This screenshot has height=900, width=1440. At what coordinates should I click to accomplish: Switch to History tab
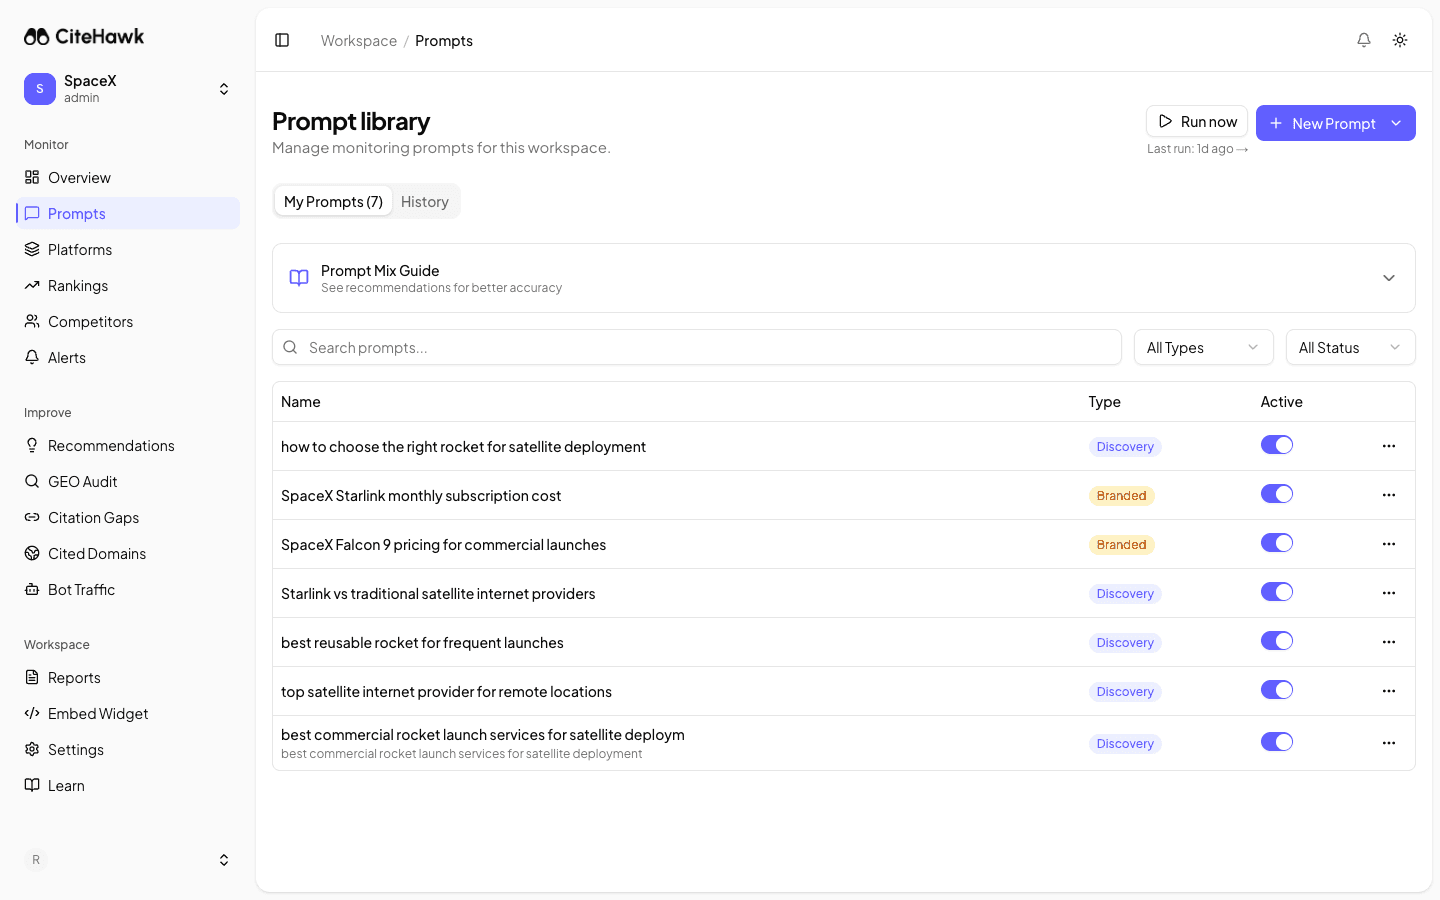[425, 201]
